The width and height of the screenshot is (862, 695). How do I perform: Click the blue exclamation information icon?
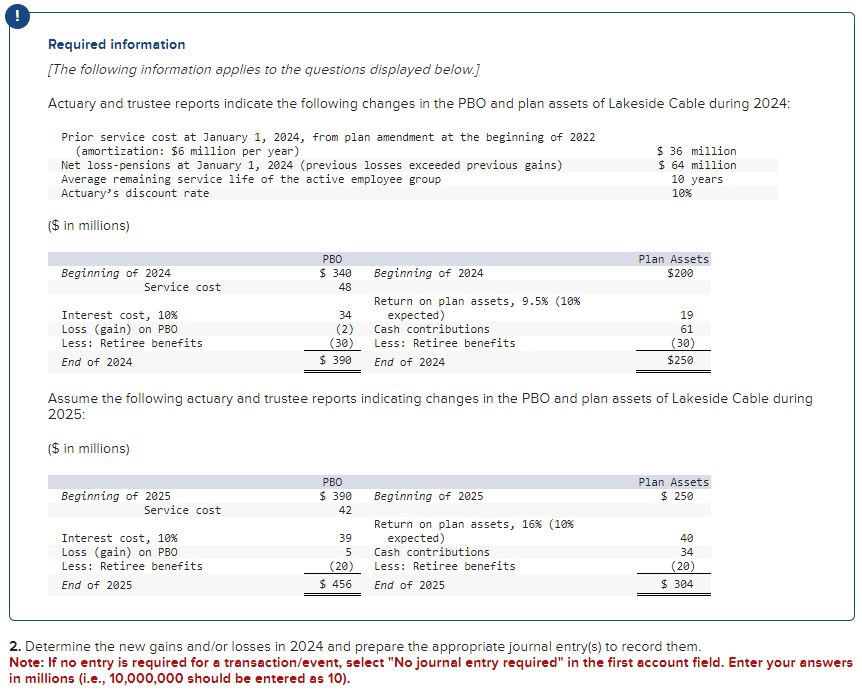point(17,17)
